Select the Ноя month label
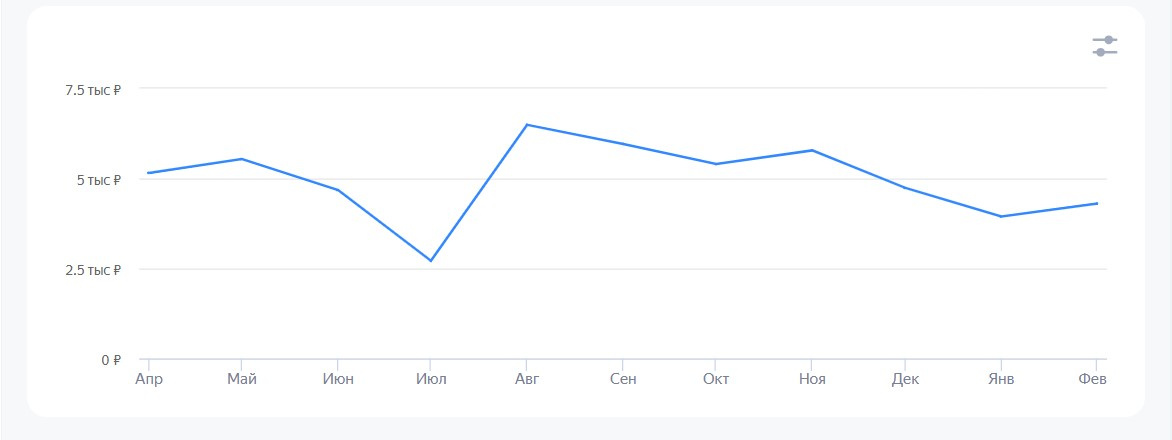This screenshot has height=440, width=1172. (812, 379)
